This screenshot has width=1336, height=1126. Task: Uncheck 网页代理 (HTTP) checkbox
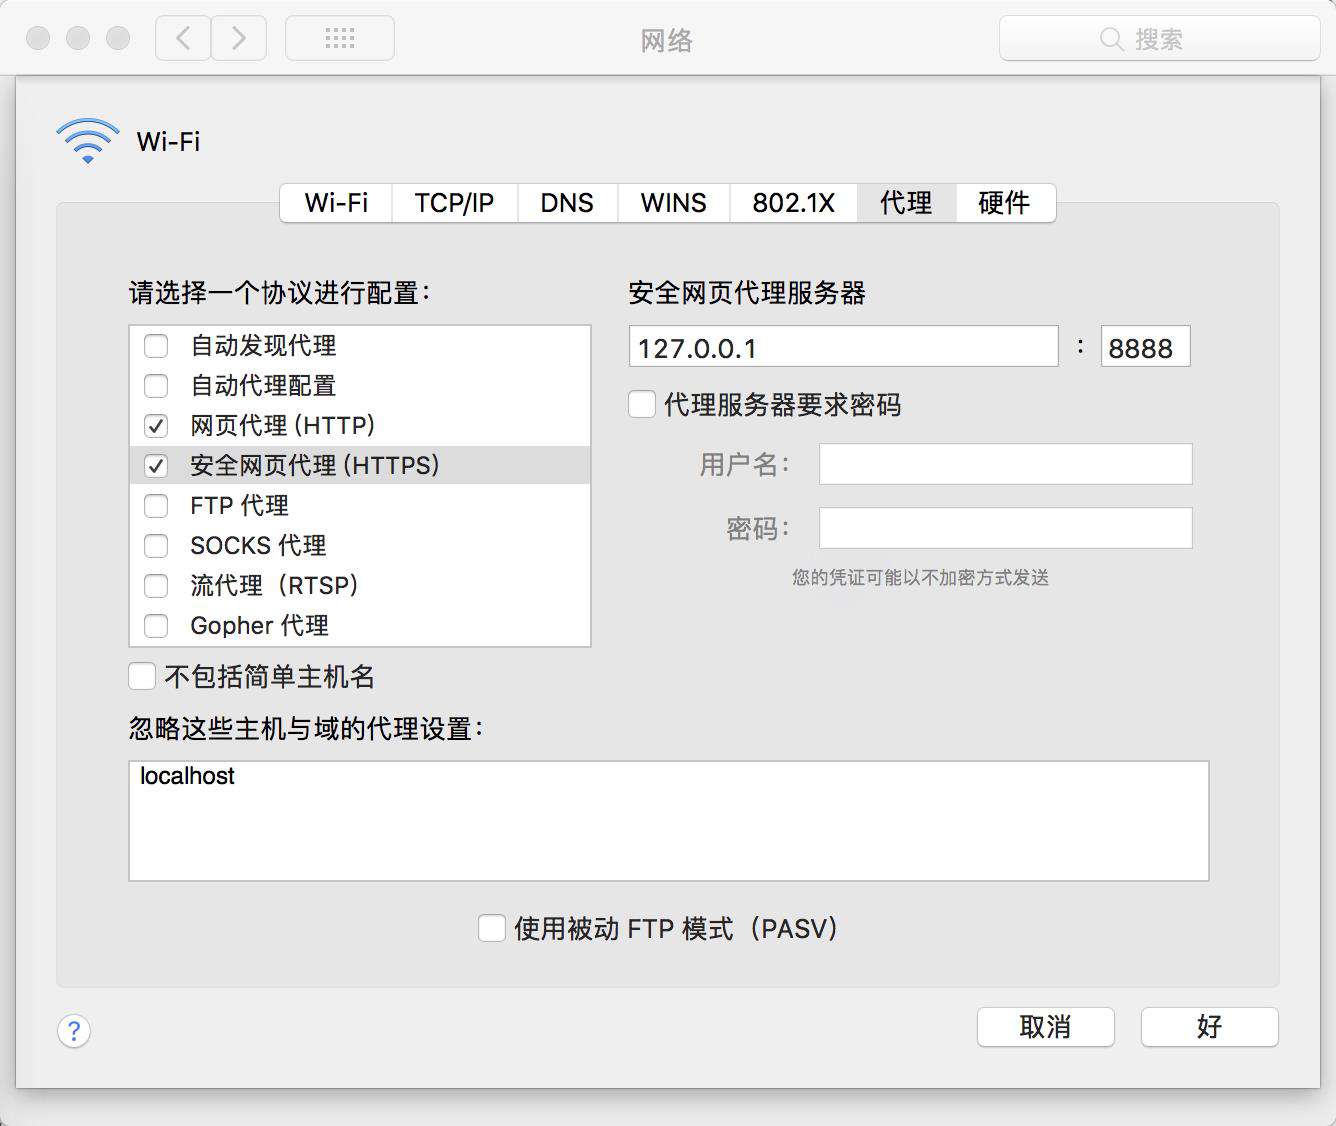pos(156,426)
